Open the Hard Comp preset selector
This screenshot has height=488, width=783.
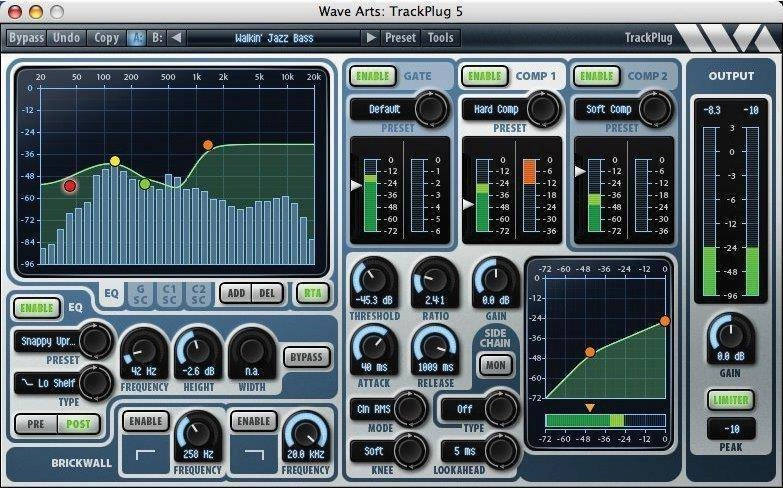512,109
